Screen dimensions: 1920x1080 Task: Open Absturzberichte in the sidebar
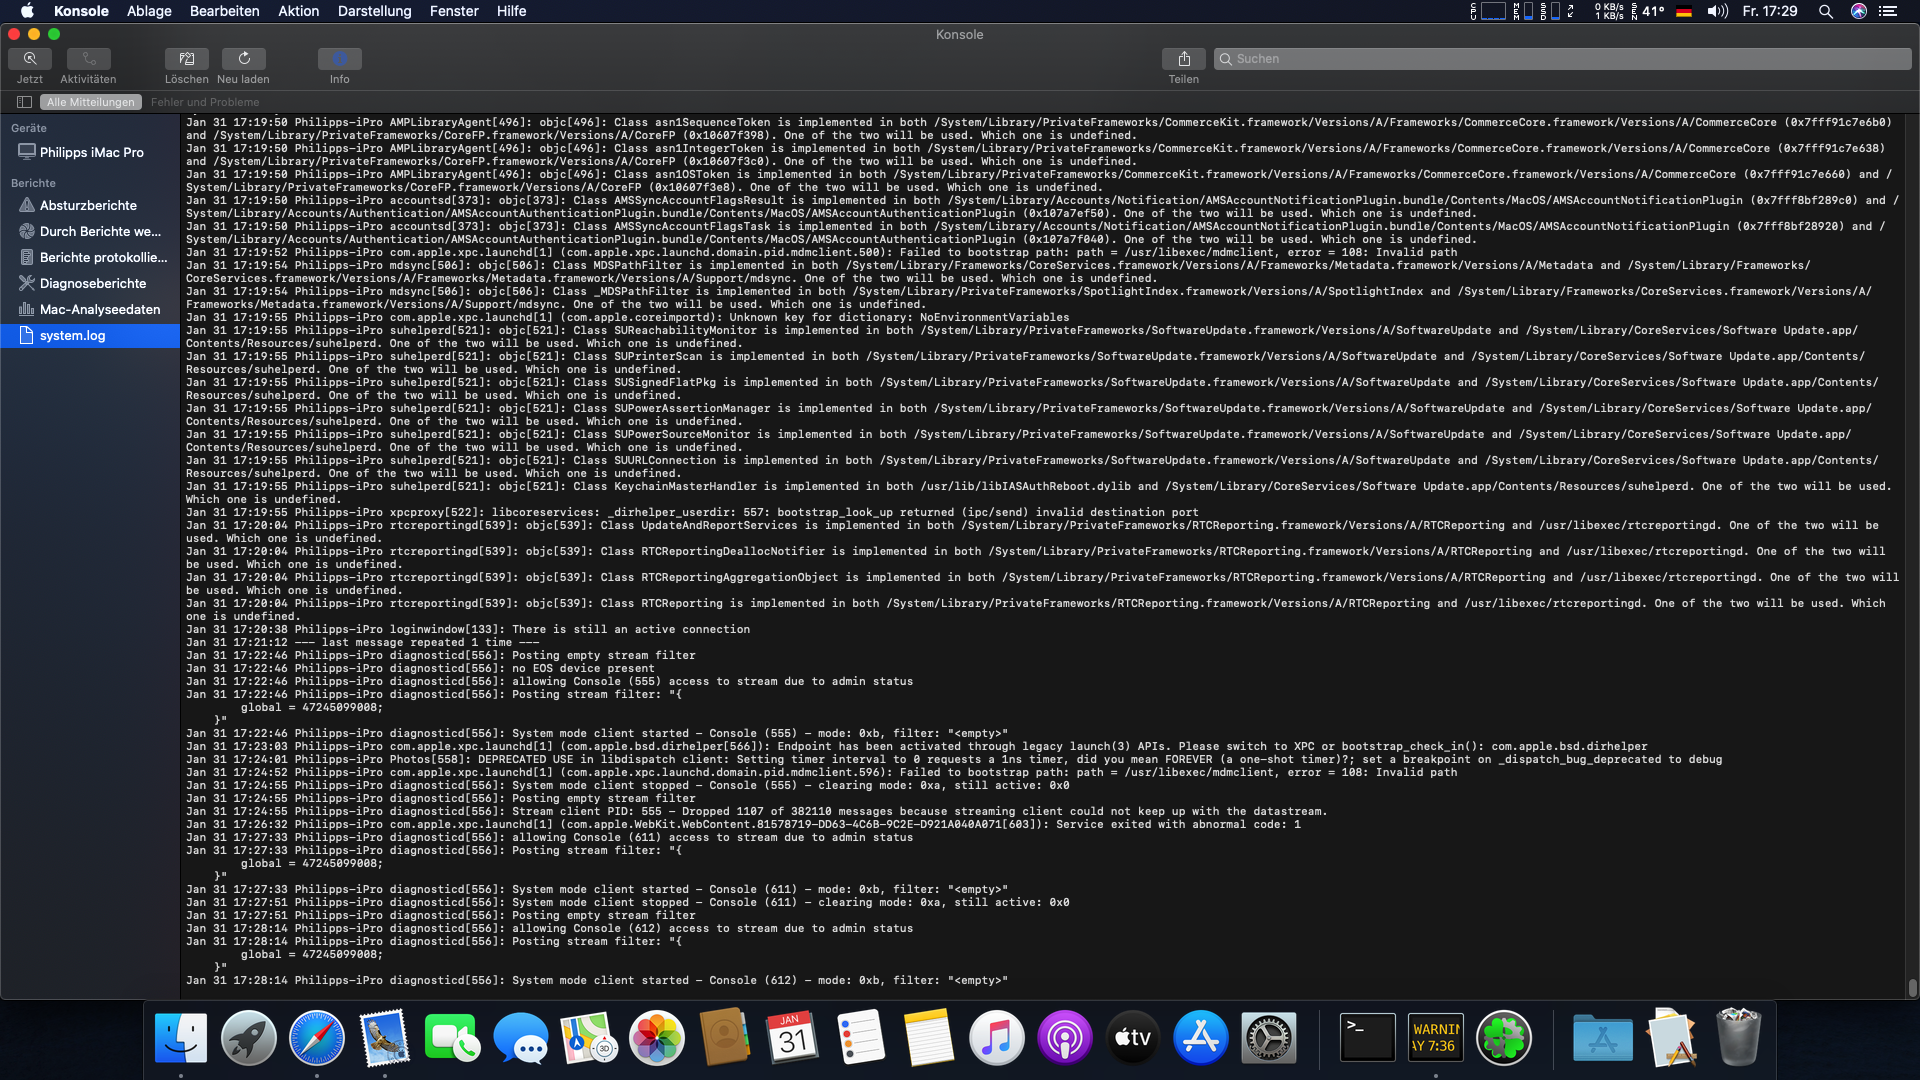(x=88, y=205)
